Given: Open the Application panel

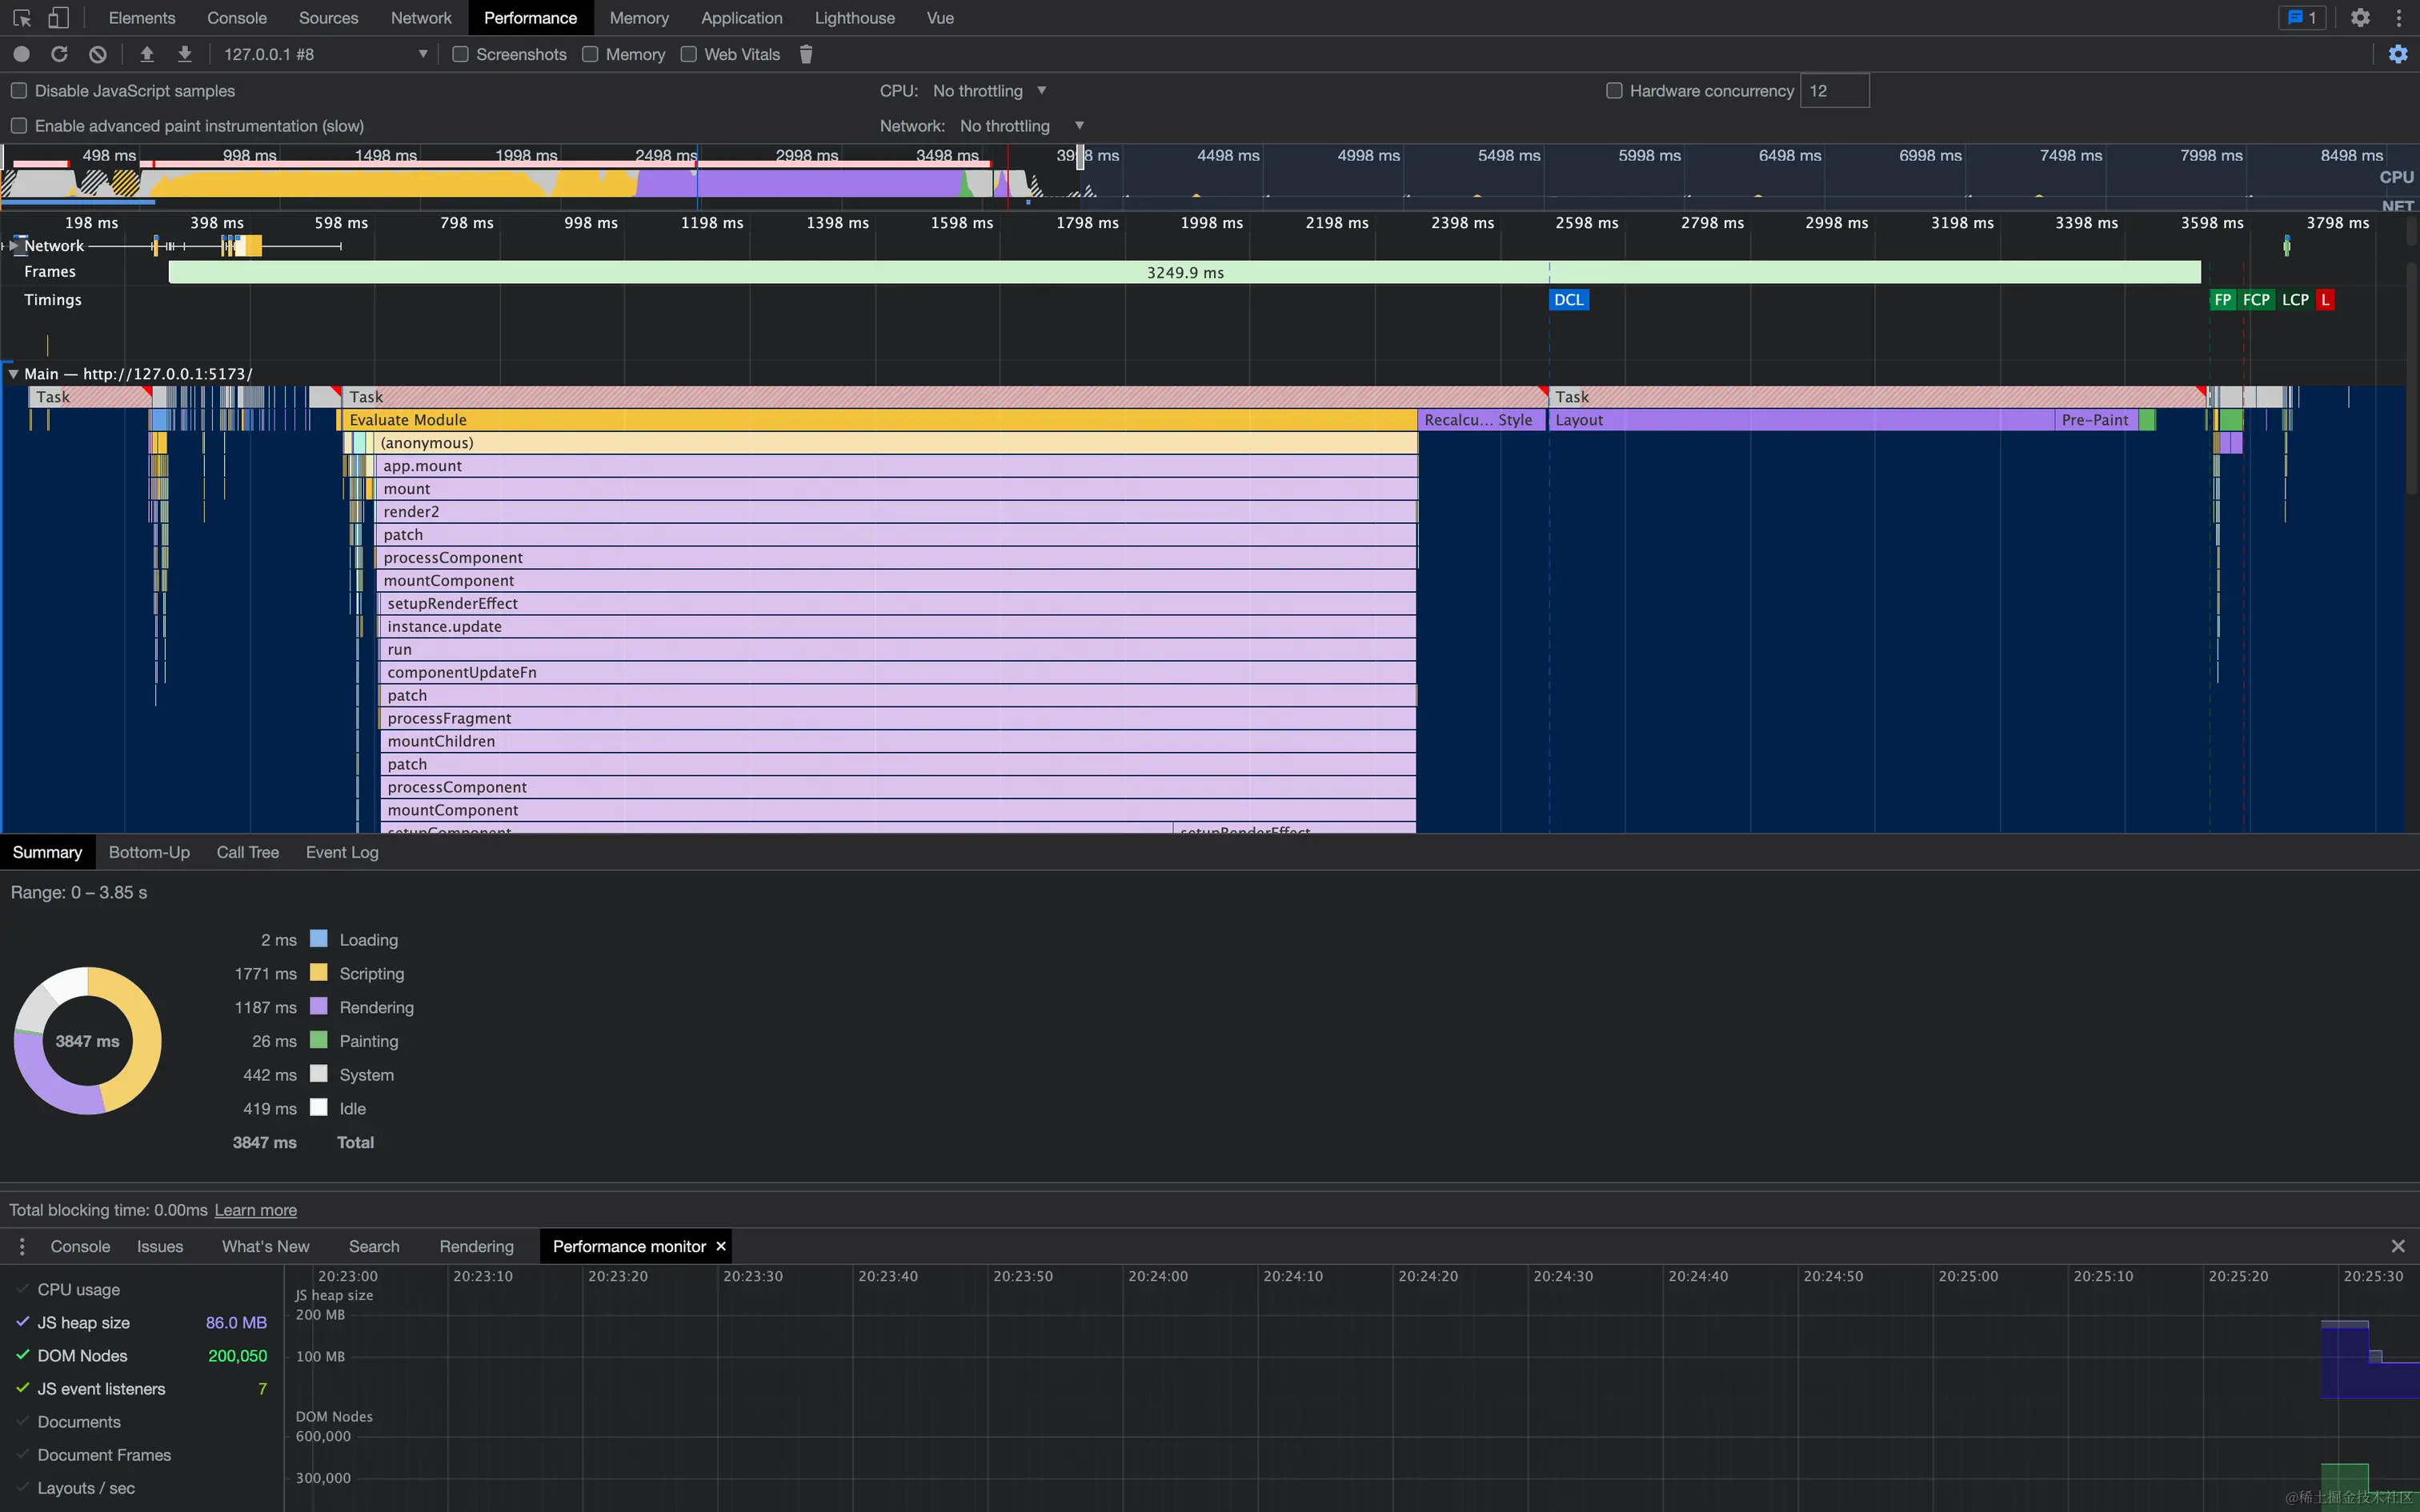Looking at the screenshot, I should (x=741, y=18).
